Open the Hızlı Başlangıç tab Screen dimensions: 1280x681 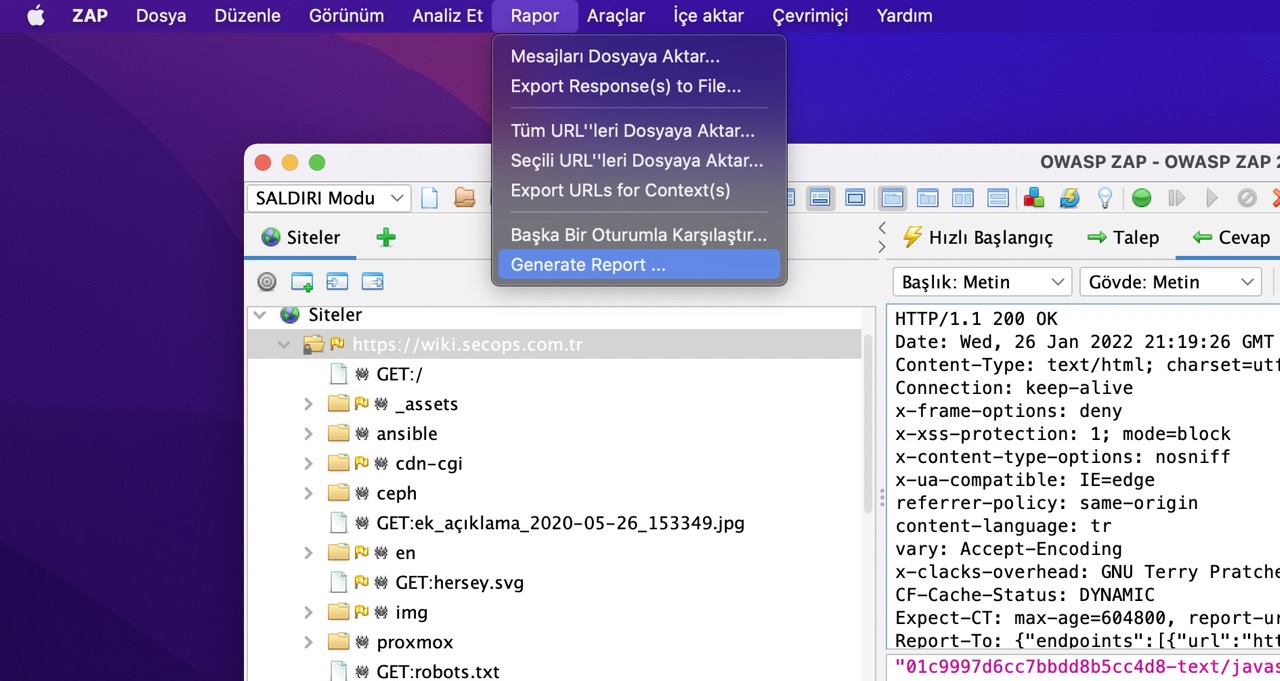(x=978, y=238)
